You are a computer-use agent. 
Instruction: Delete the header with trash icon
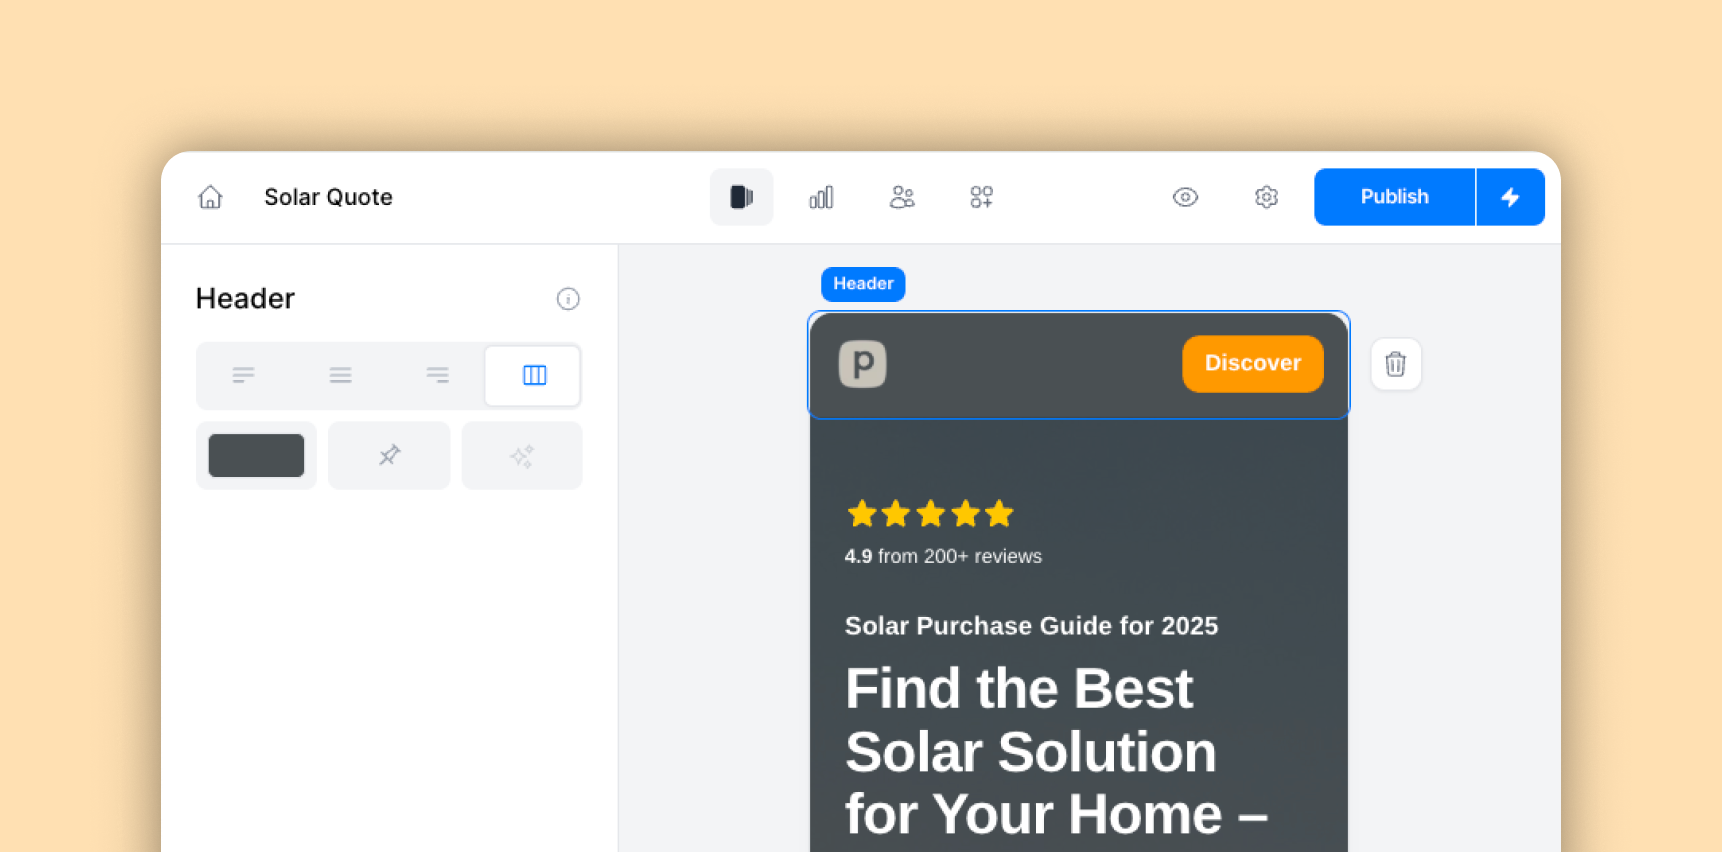coord(1395,364)
